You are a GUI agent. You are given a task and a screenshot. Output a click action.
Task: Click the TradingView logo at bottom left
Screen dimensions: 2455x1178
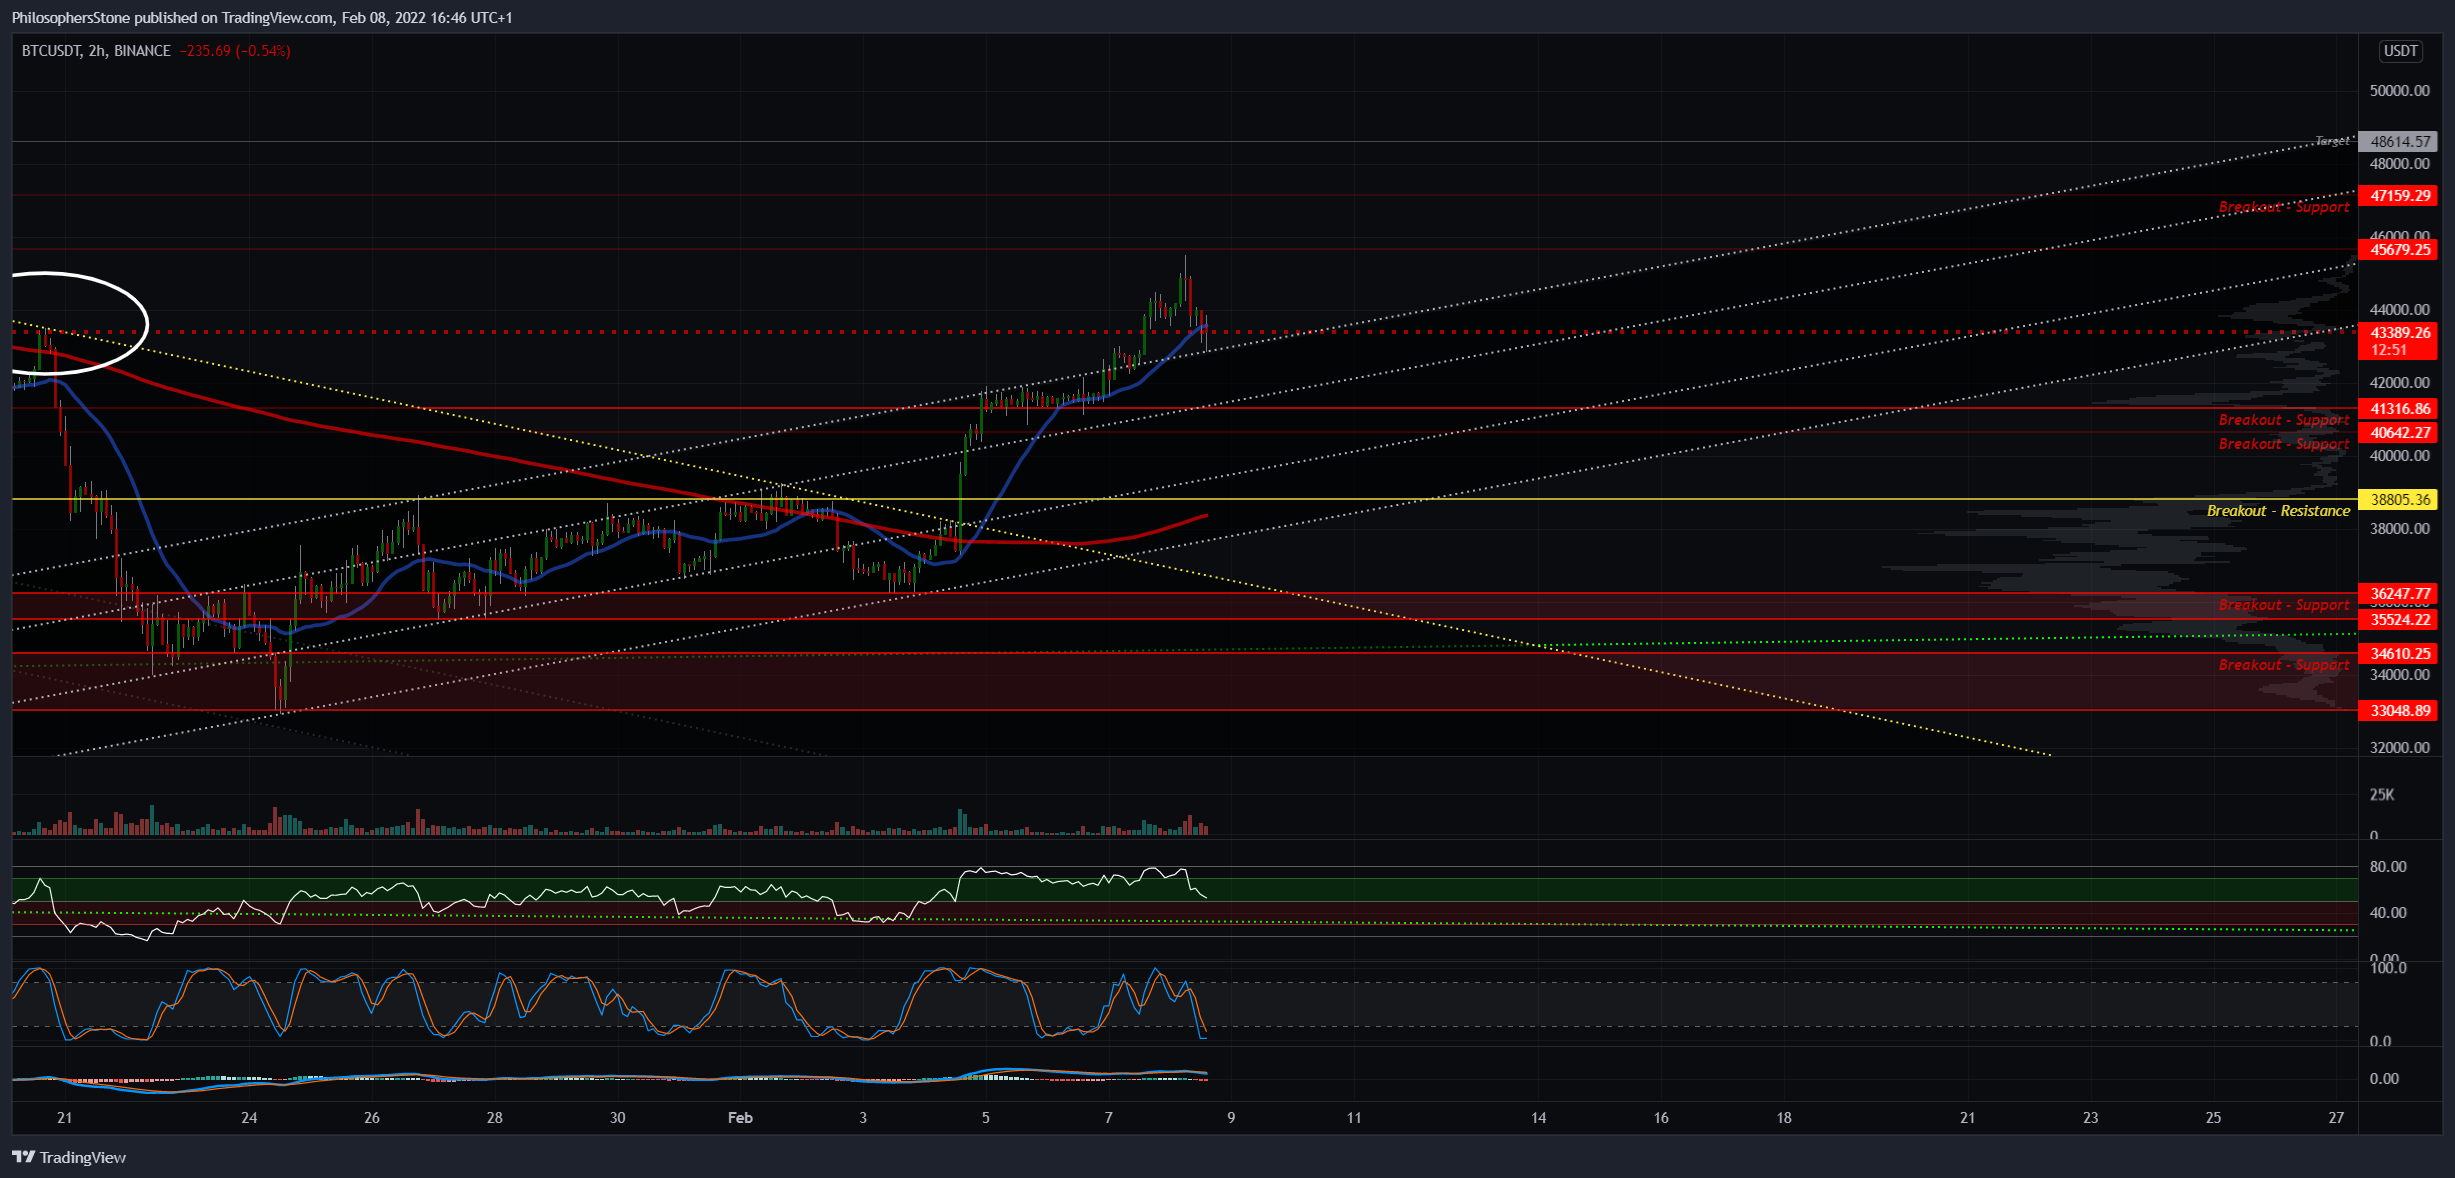point(69,1157)
